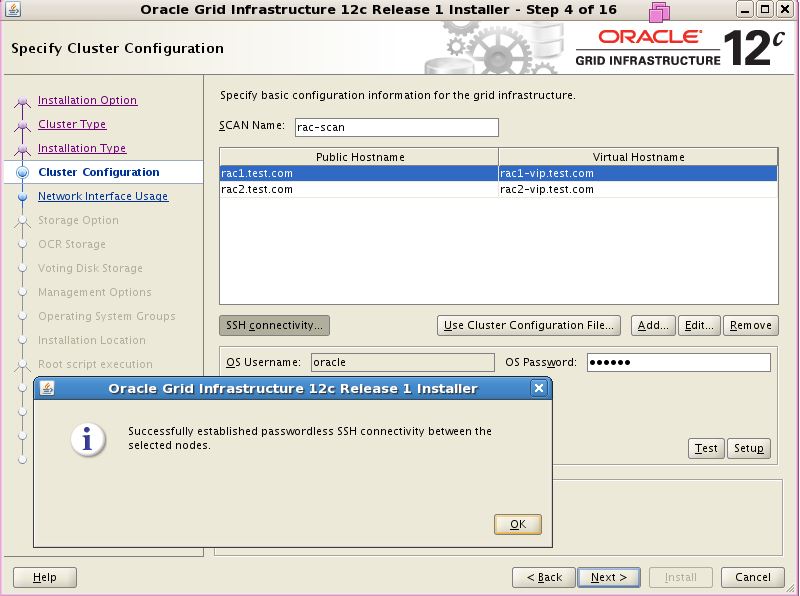Open Network Interface Usage step

click(103, 196)
